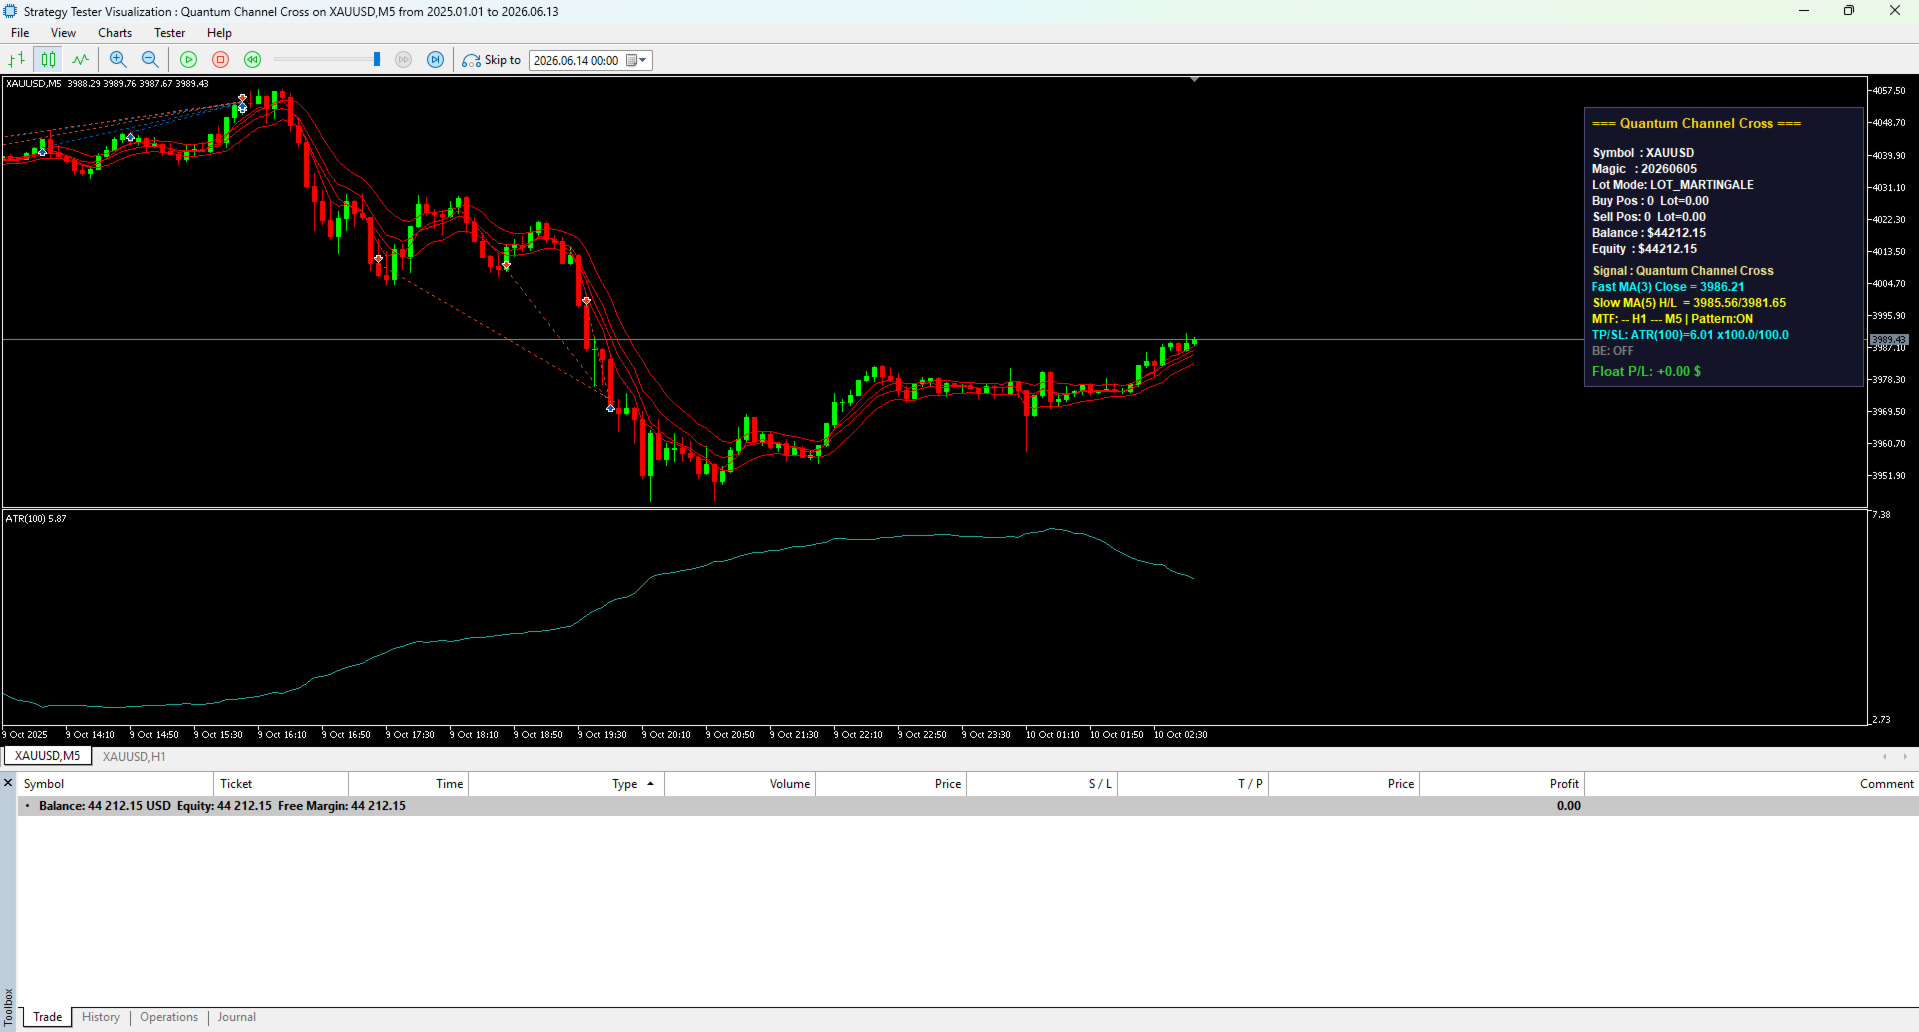
Task: Click the 'TP/SL: ATR(100)=6.01' line
Action: pyautogui.click(x=1690, y=335)
